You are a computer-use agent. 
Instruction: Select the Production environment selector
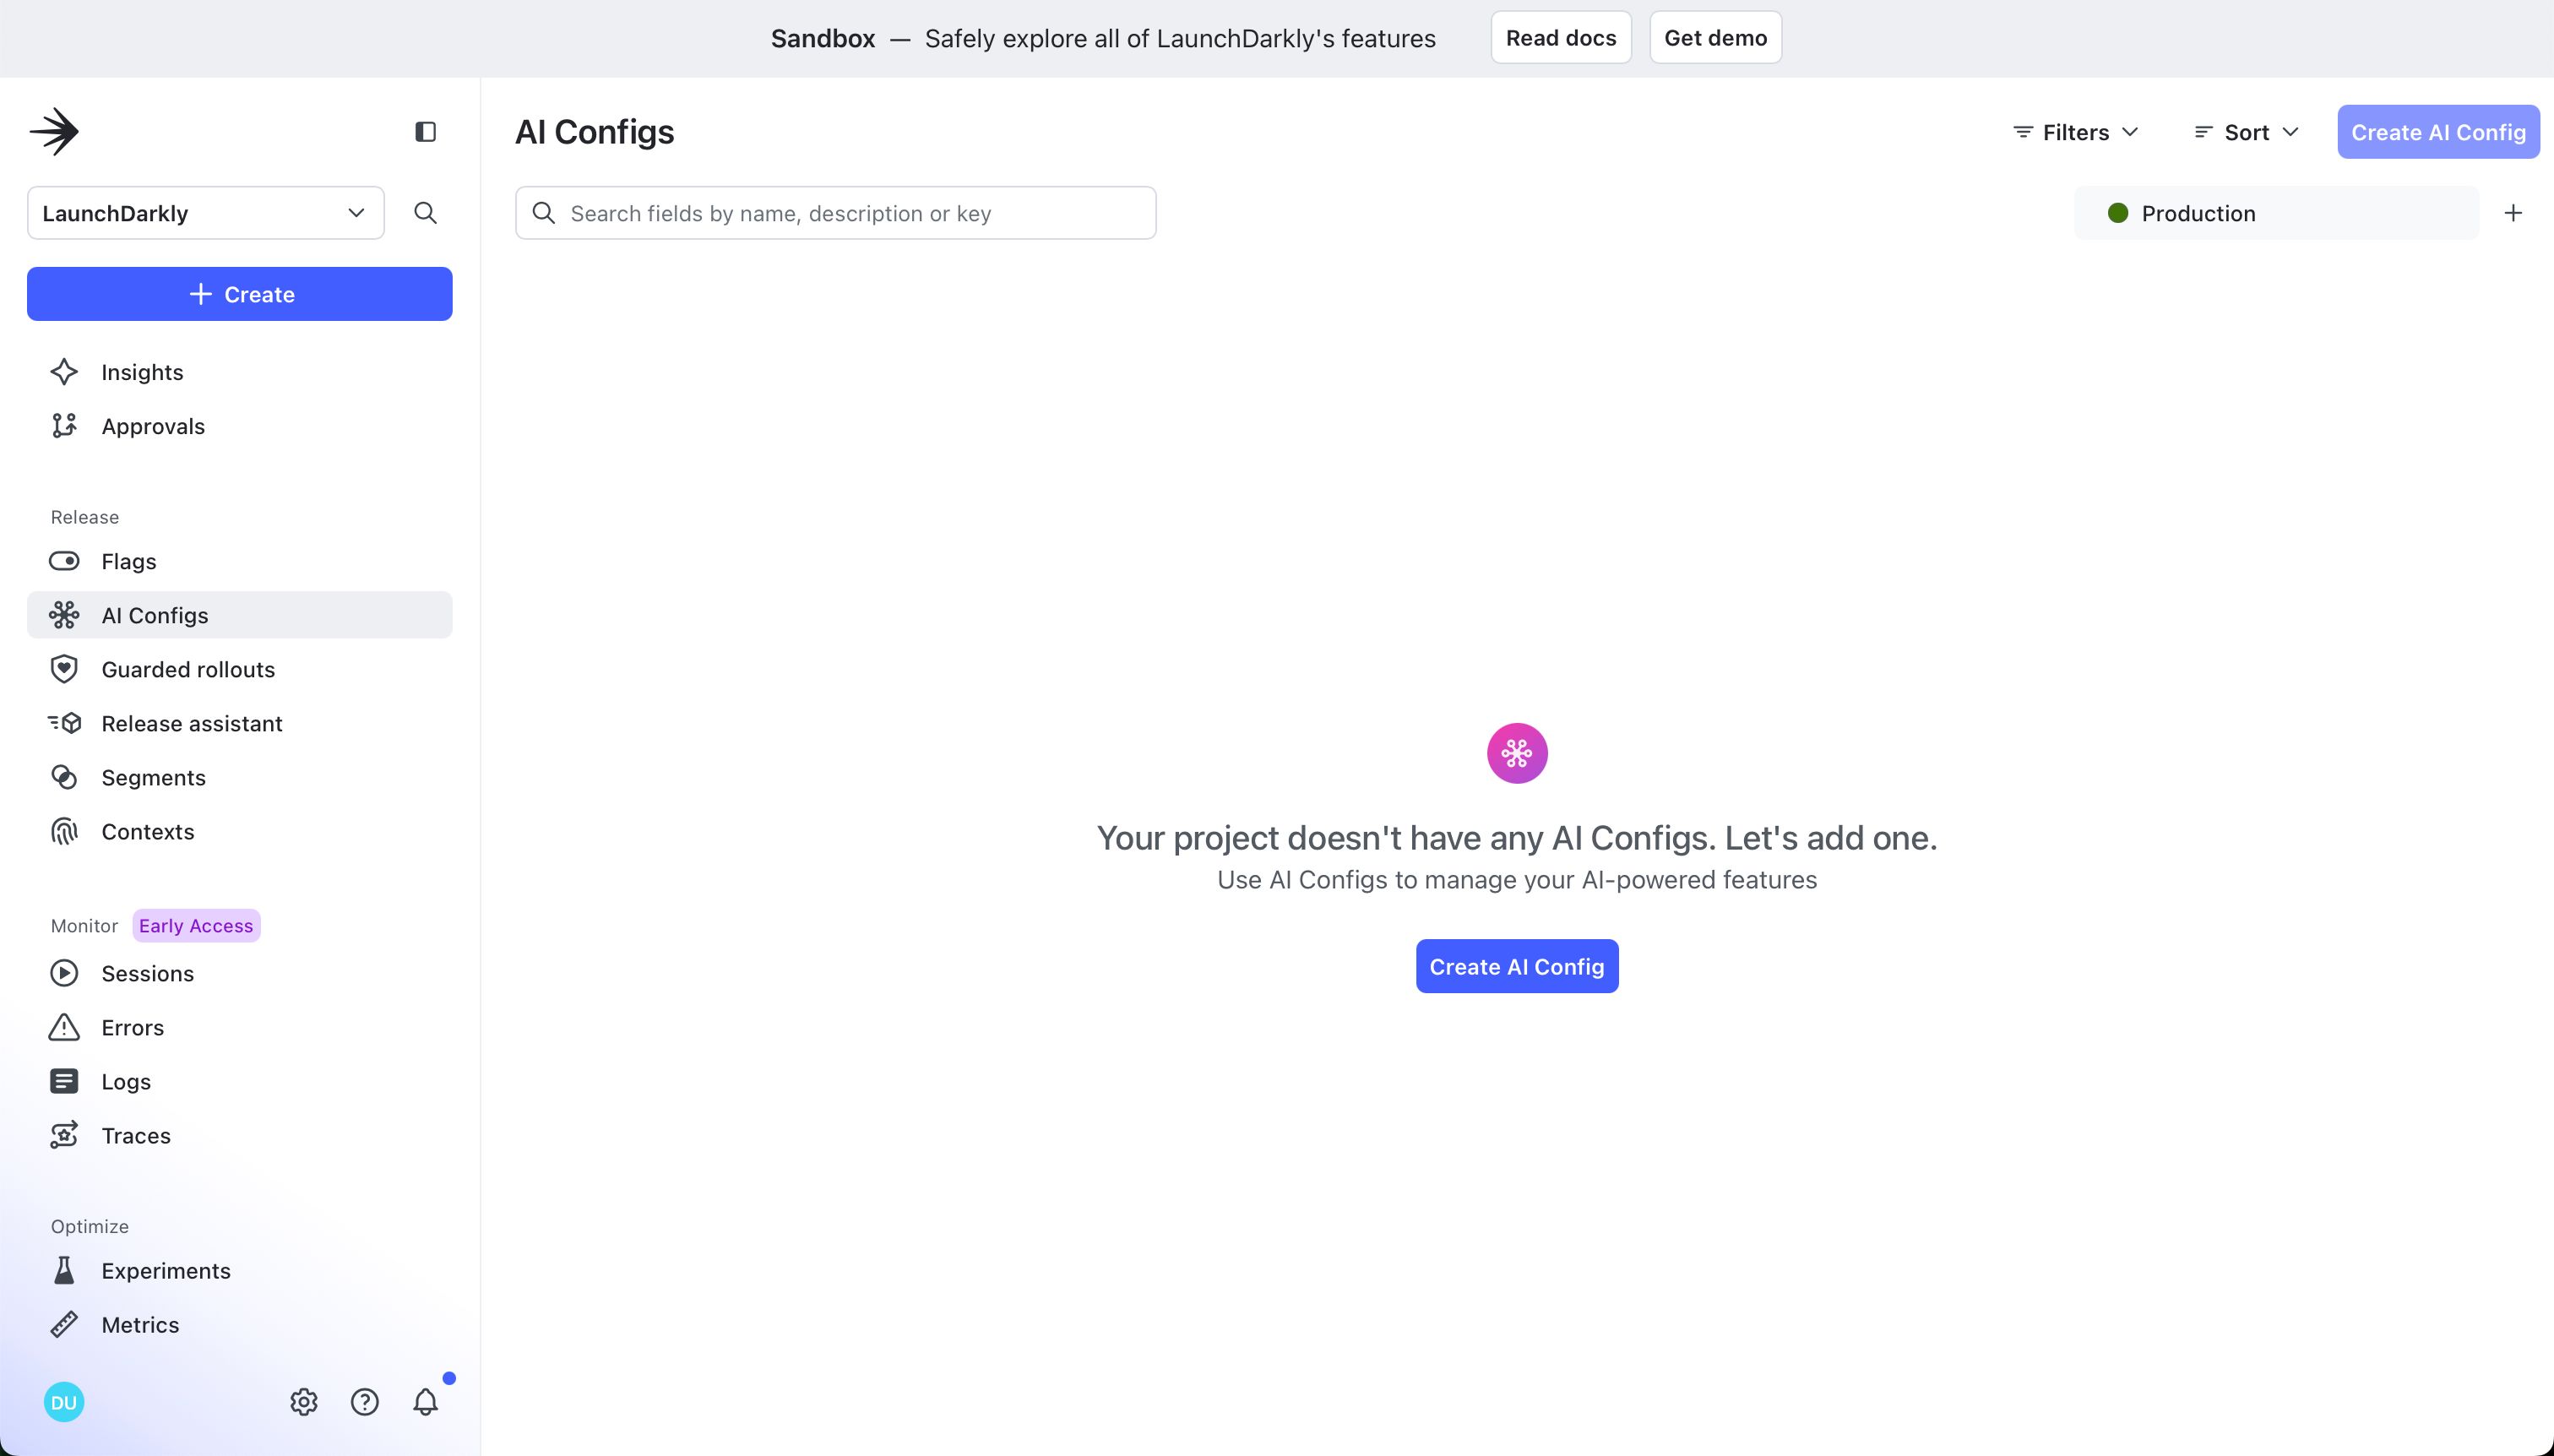[x=2277, y=213]
